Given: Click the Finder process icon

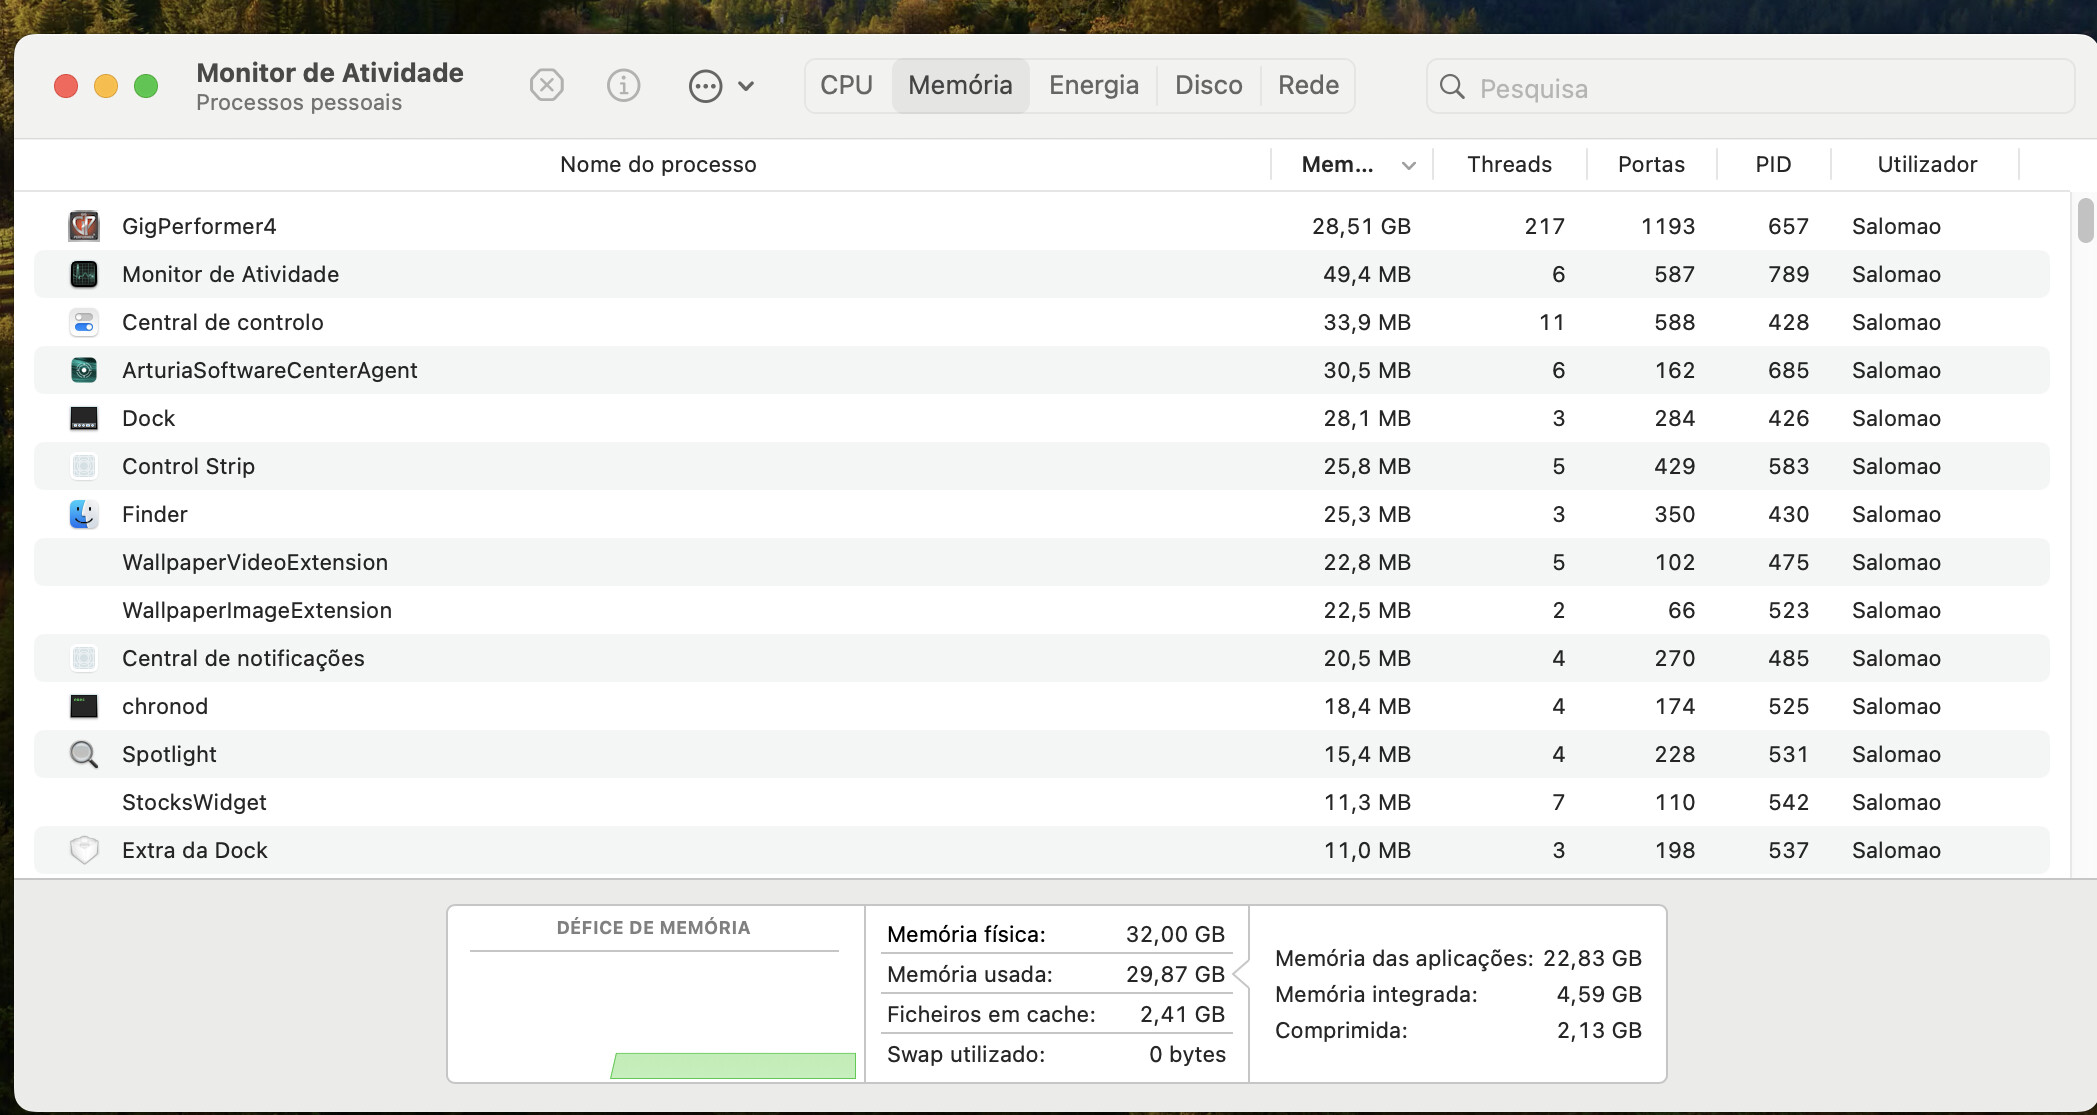Looking at the screenshot, I should pos(84,514).
